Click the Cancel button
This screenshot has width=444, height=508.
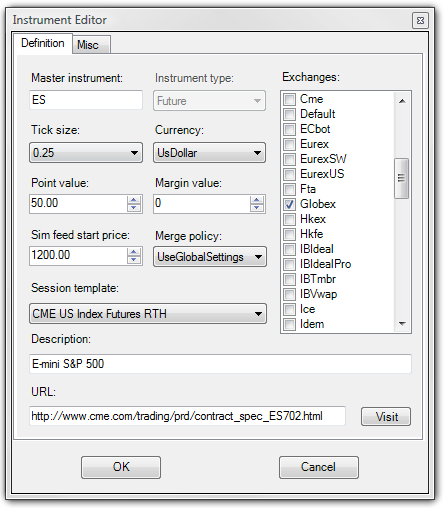pyautogui.click(x=319, y=467)
